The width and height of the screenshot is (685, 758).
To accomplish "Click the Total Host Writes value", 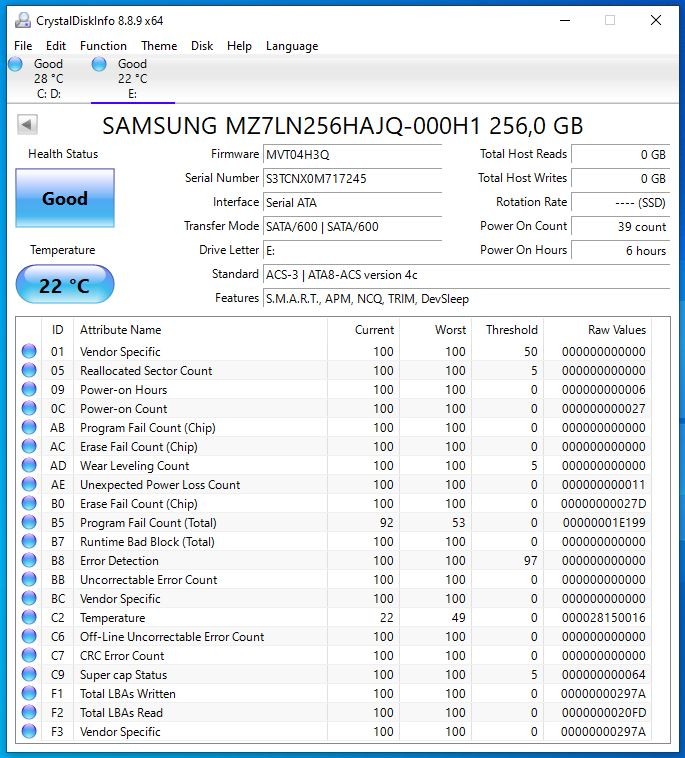I will point(621,179).
